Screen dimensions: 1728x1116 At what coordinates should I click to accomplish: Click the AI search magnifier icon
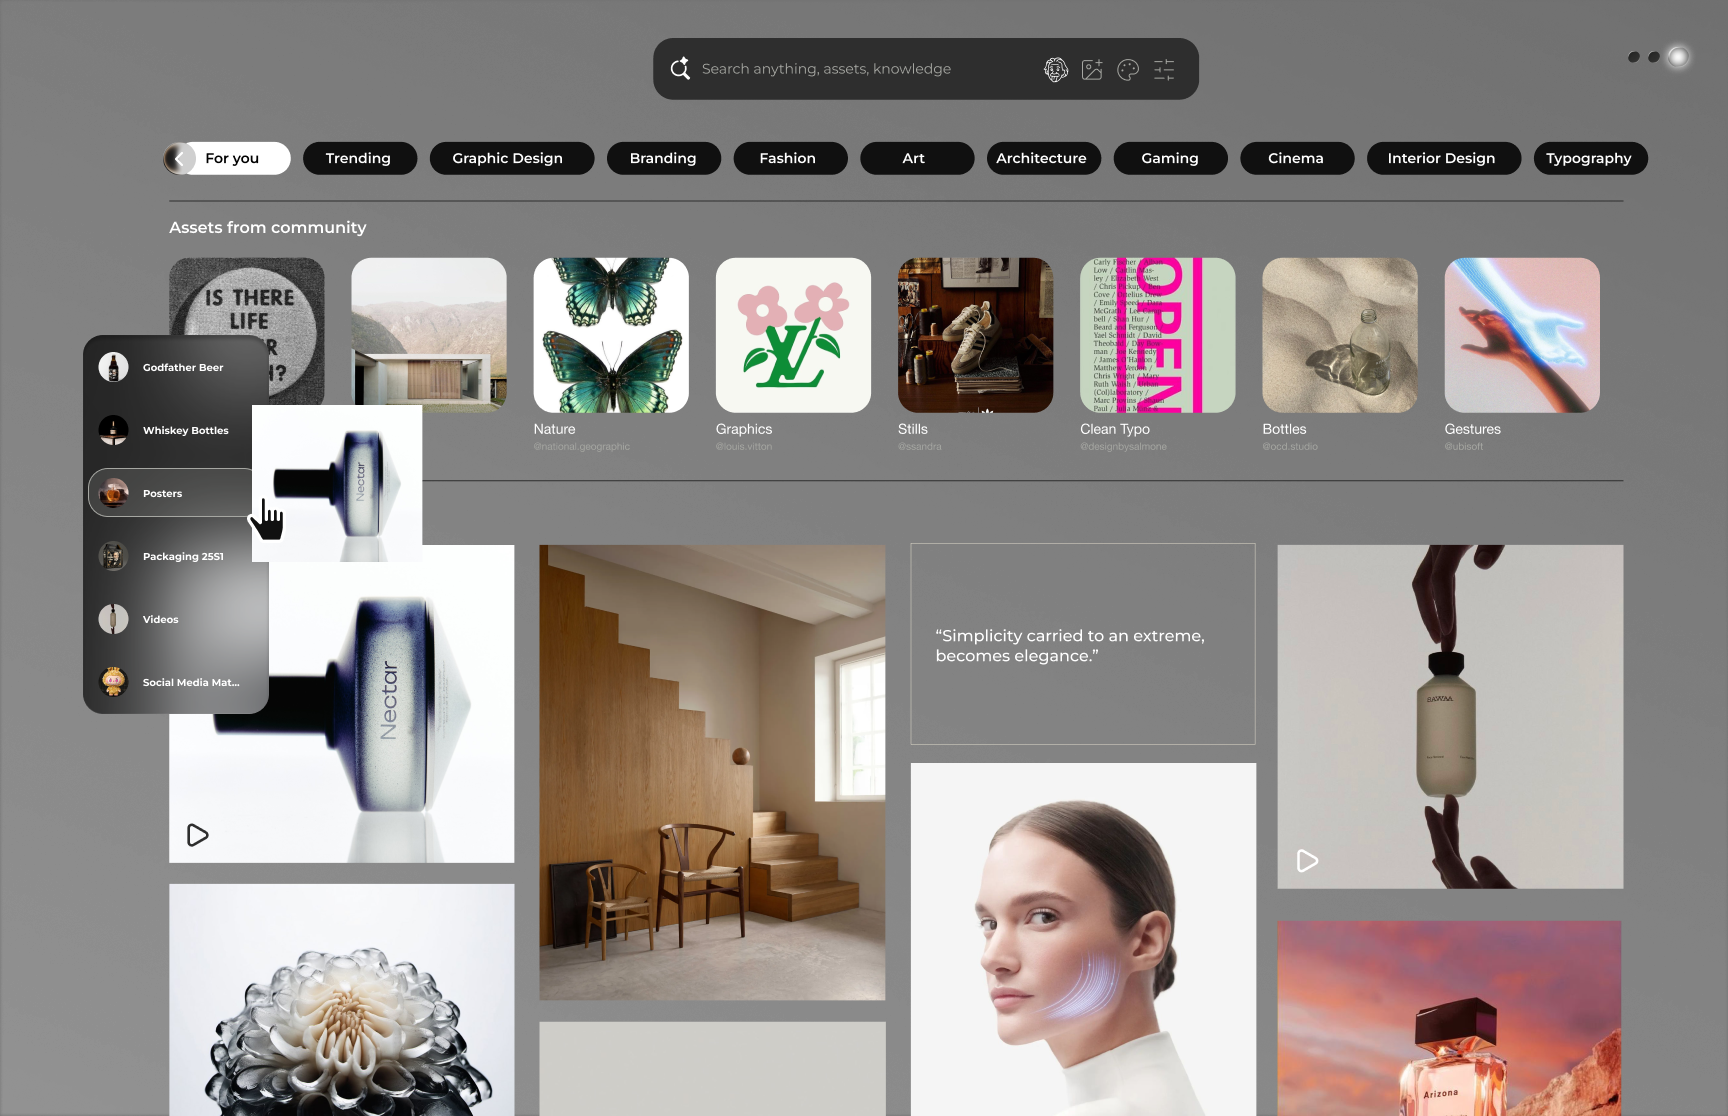click(680, 69)
